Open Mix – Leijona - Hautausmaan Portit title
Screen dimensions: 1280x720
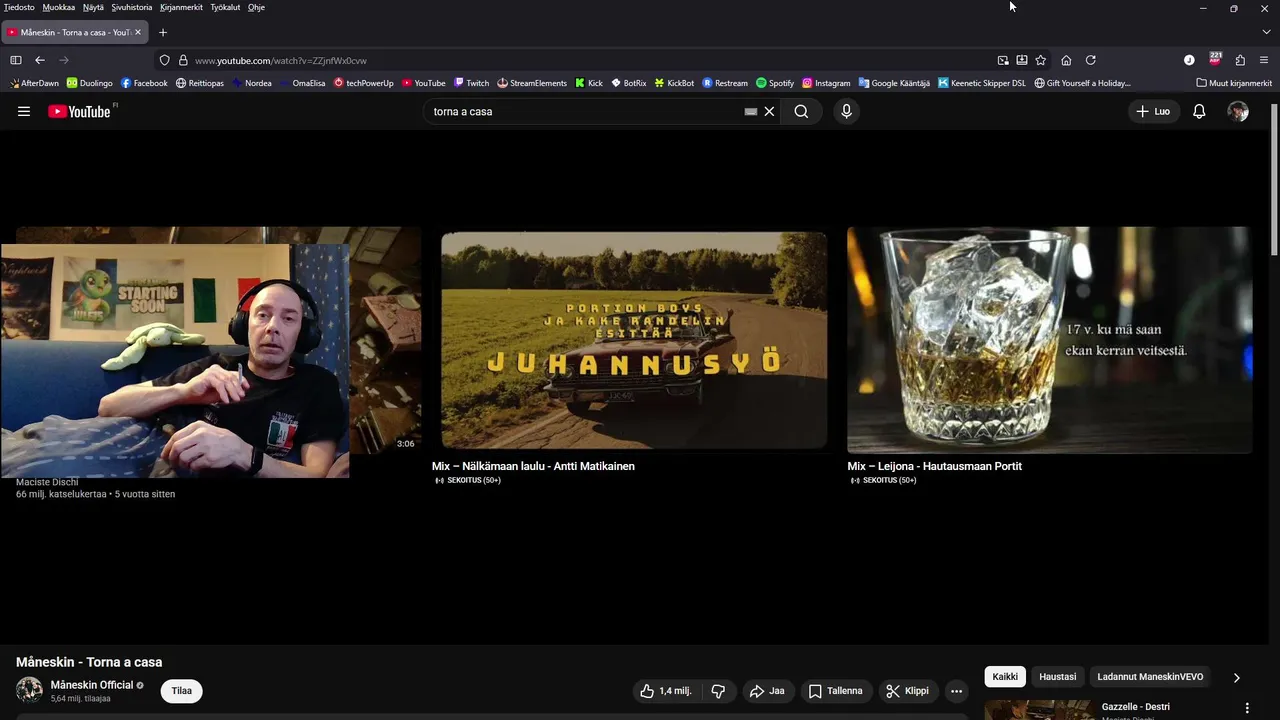click(934, 466)
